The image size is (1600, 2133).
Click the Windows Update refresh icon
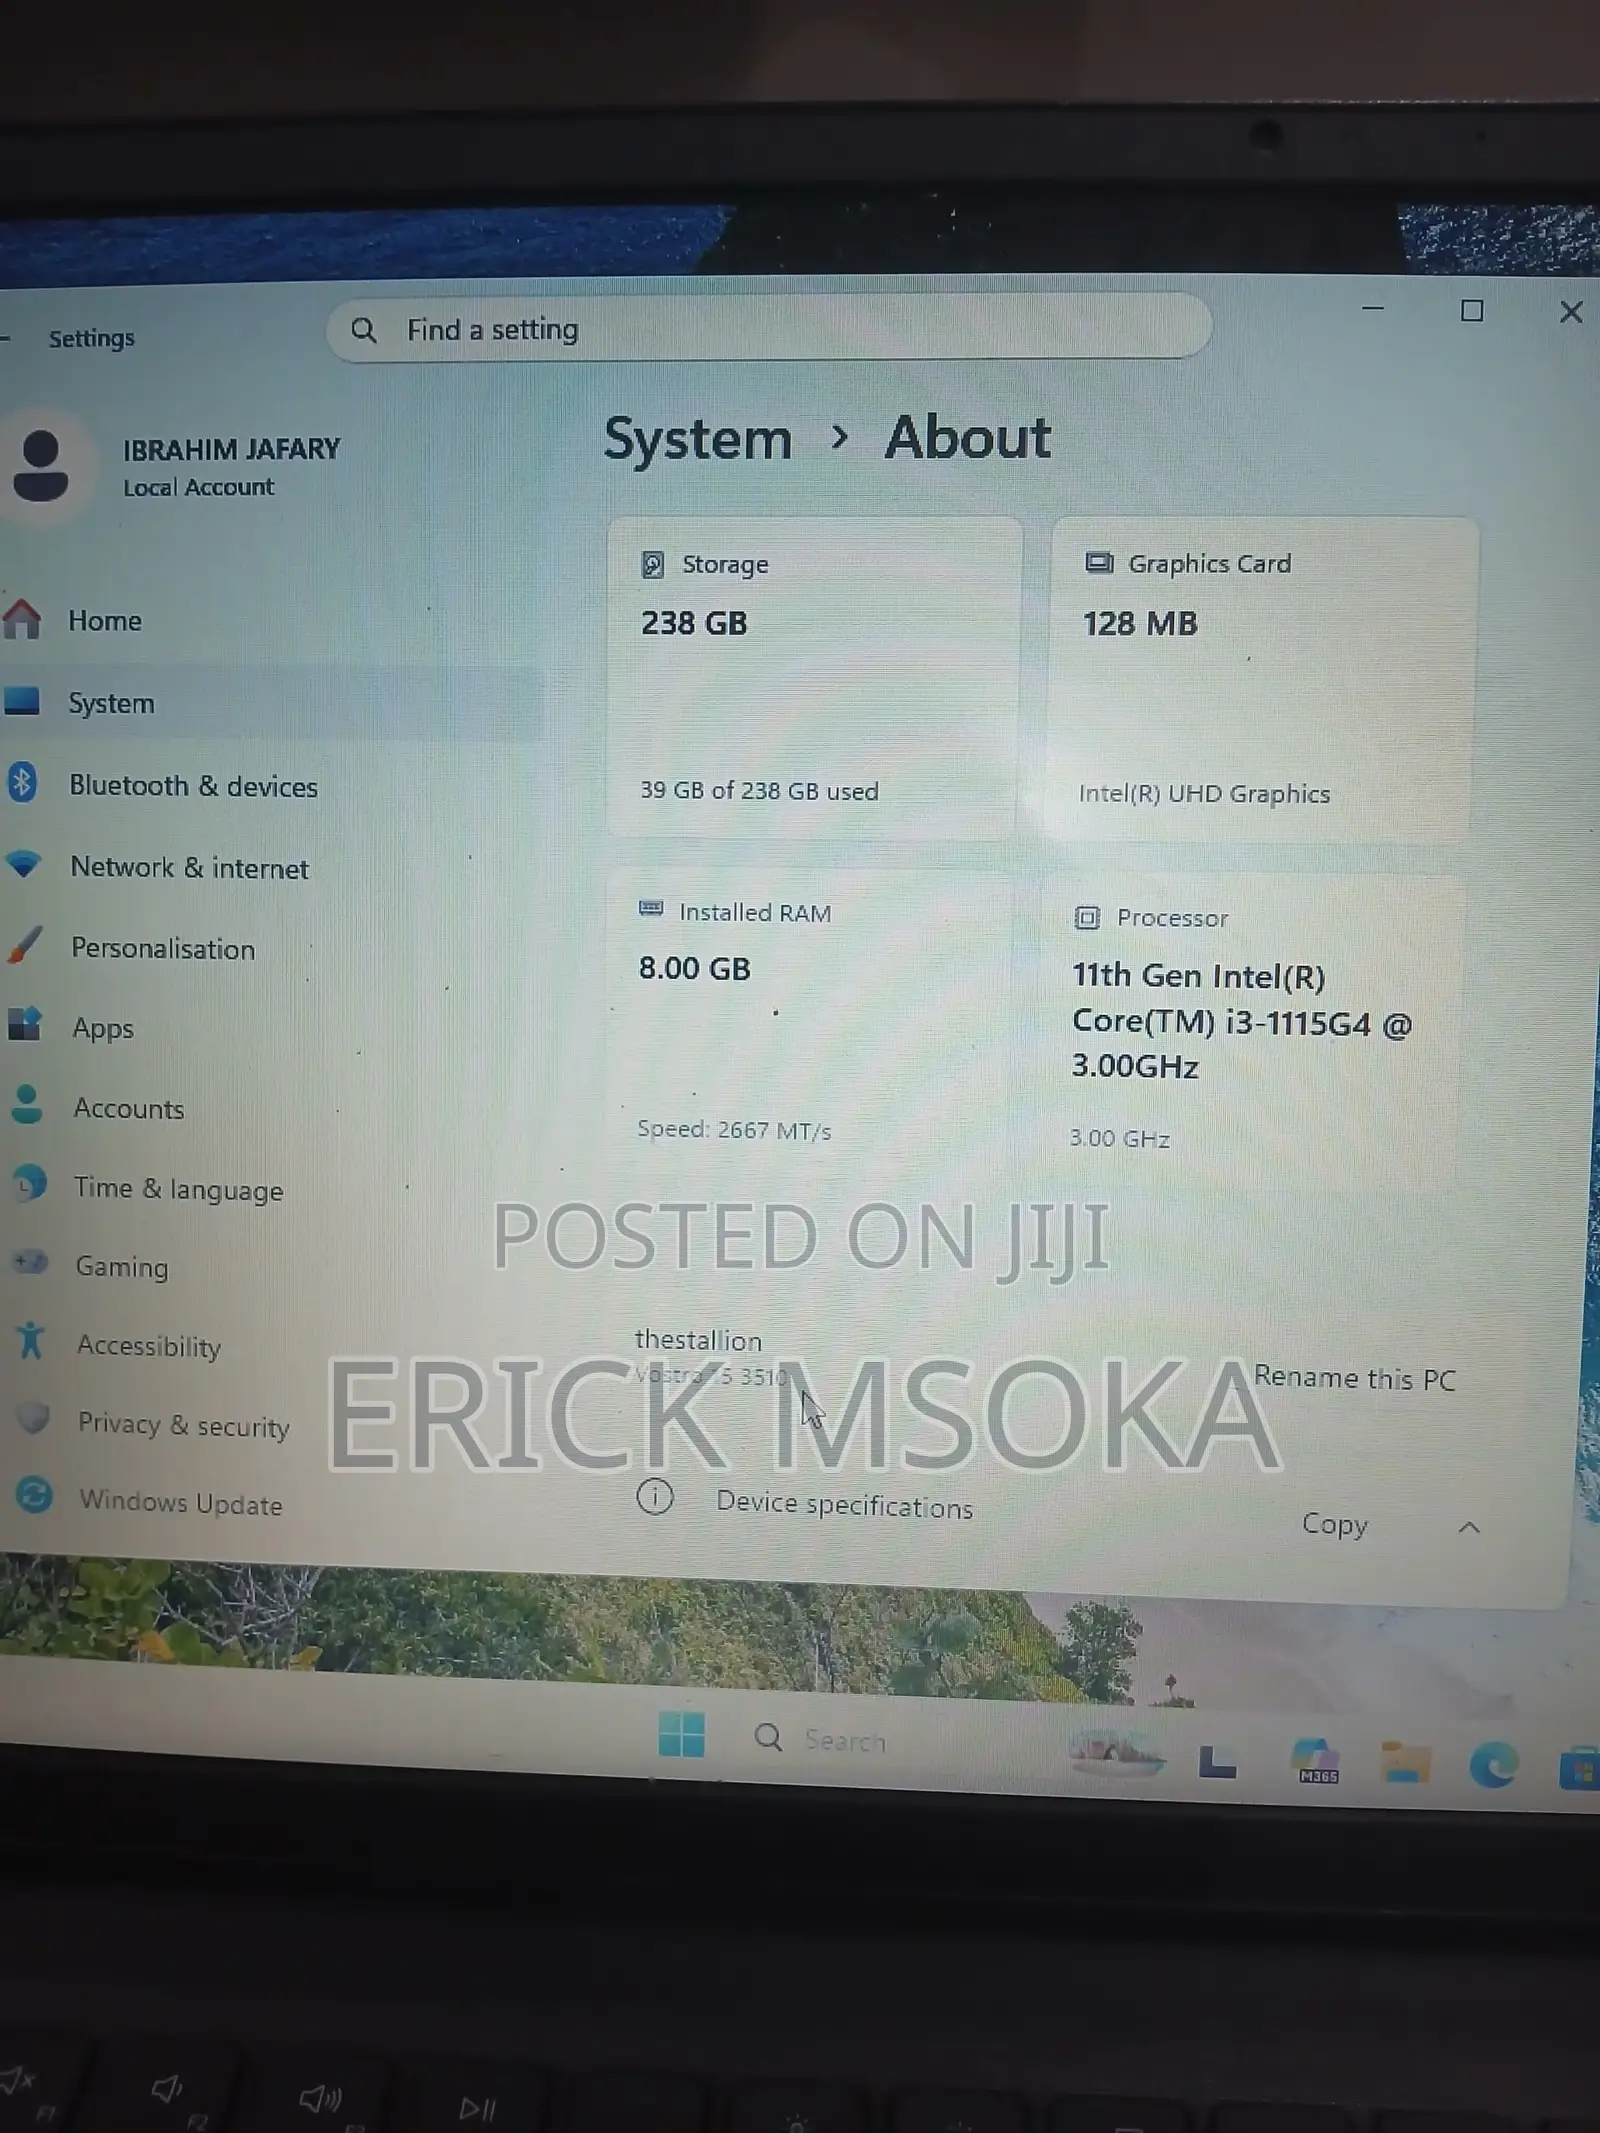[x=35, y=1495]
